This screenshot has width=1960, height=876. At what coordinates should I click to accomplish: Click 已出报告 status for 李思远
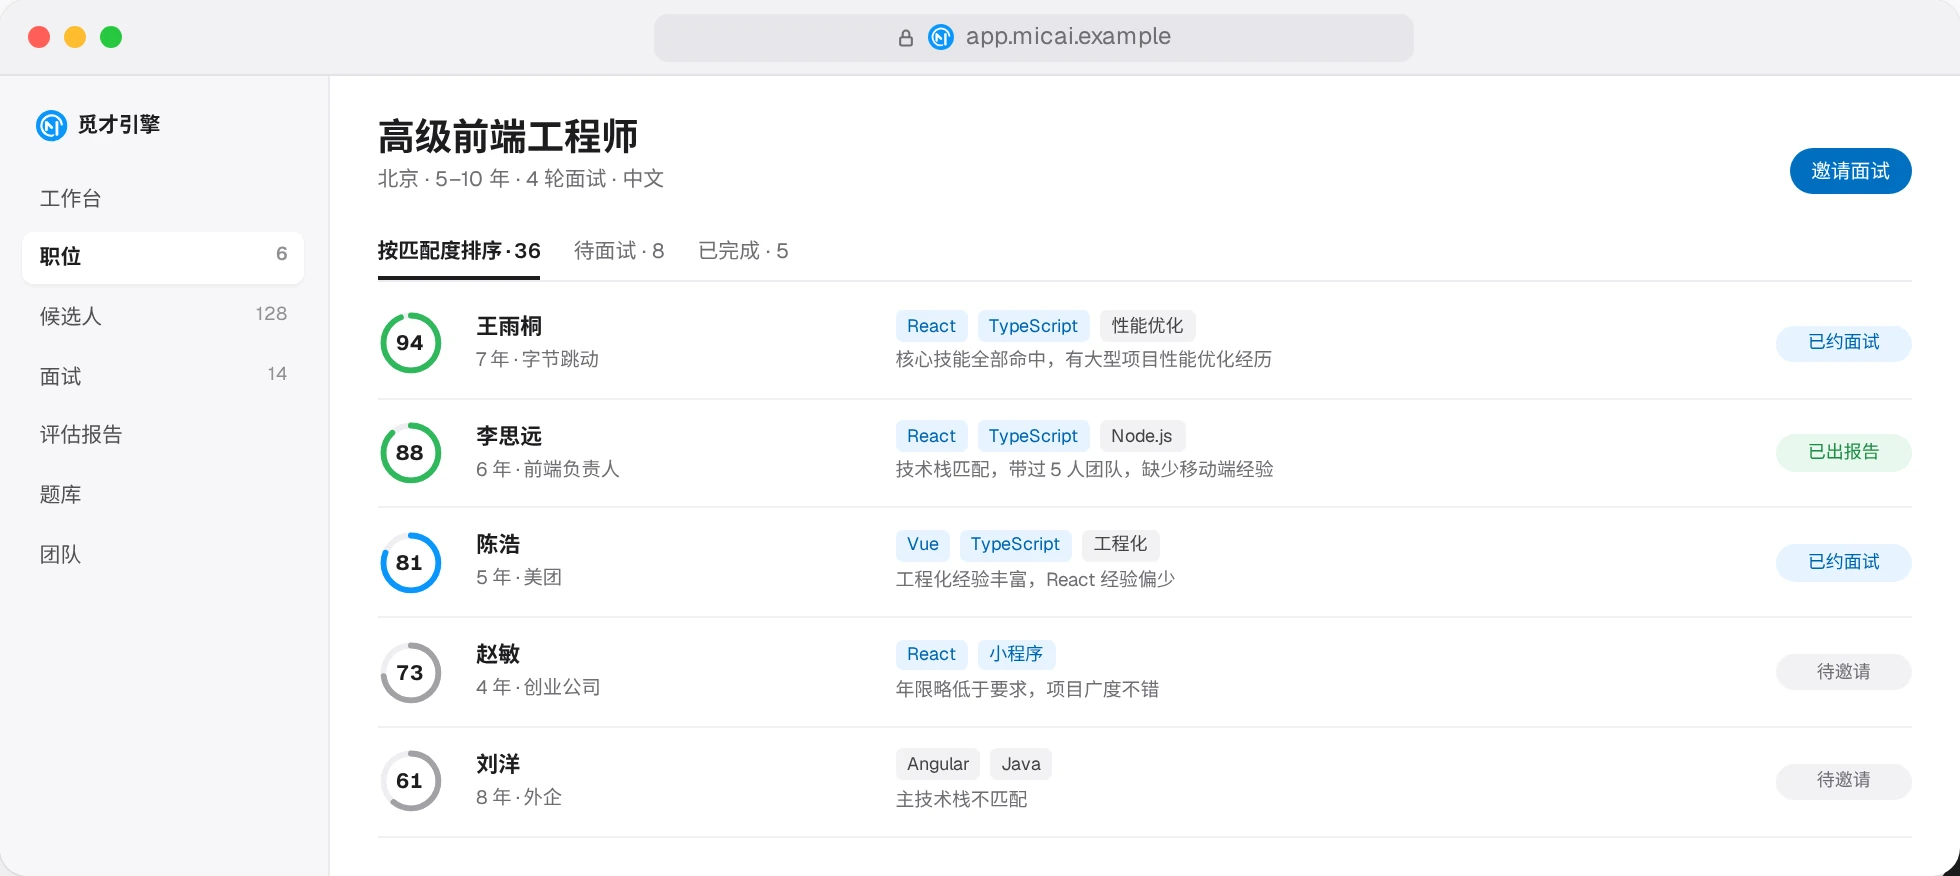click(x=1843, y=453)
